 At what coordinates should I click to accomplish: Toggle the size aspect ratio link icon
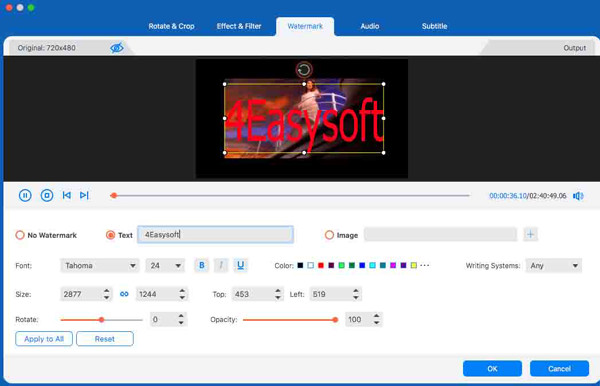124,294
